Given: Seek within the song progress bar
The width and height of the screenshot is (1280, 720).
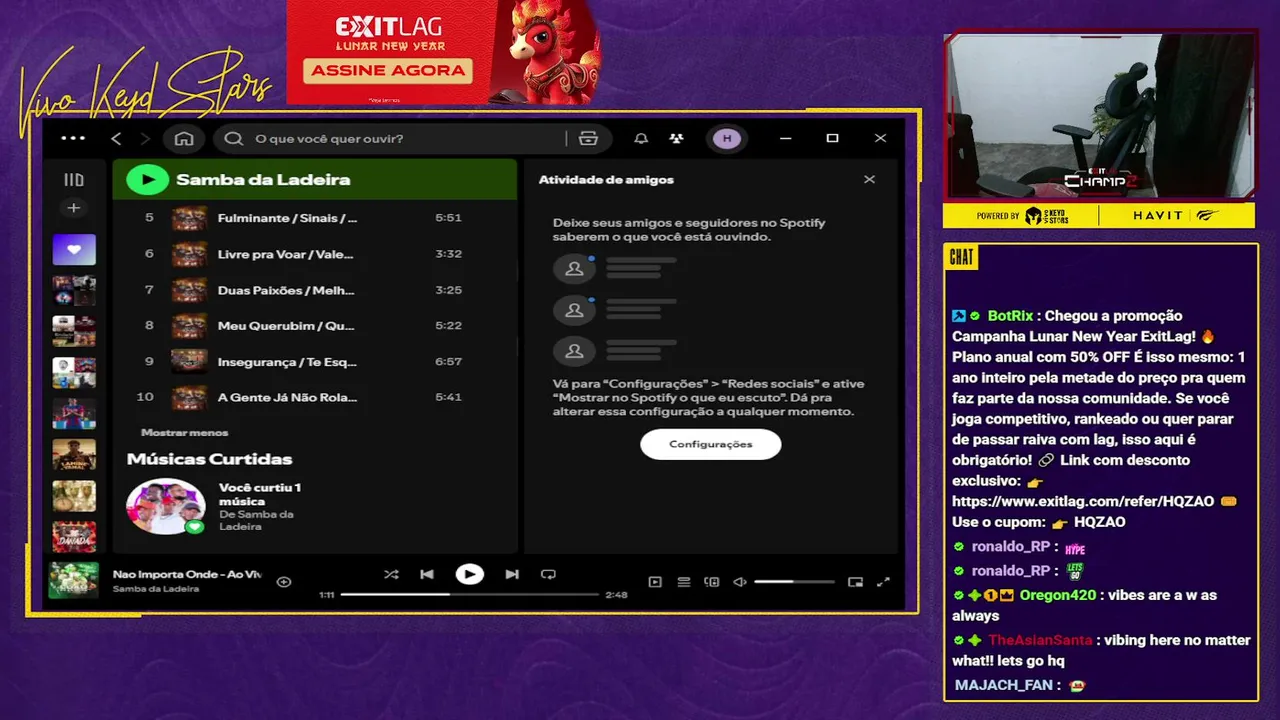Looking at the screenshot, I should tap(470, 594).
